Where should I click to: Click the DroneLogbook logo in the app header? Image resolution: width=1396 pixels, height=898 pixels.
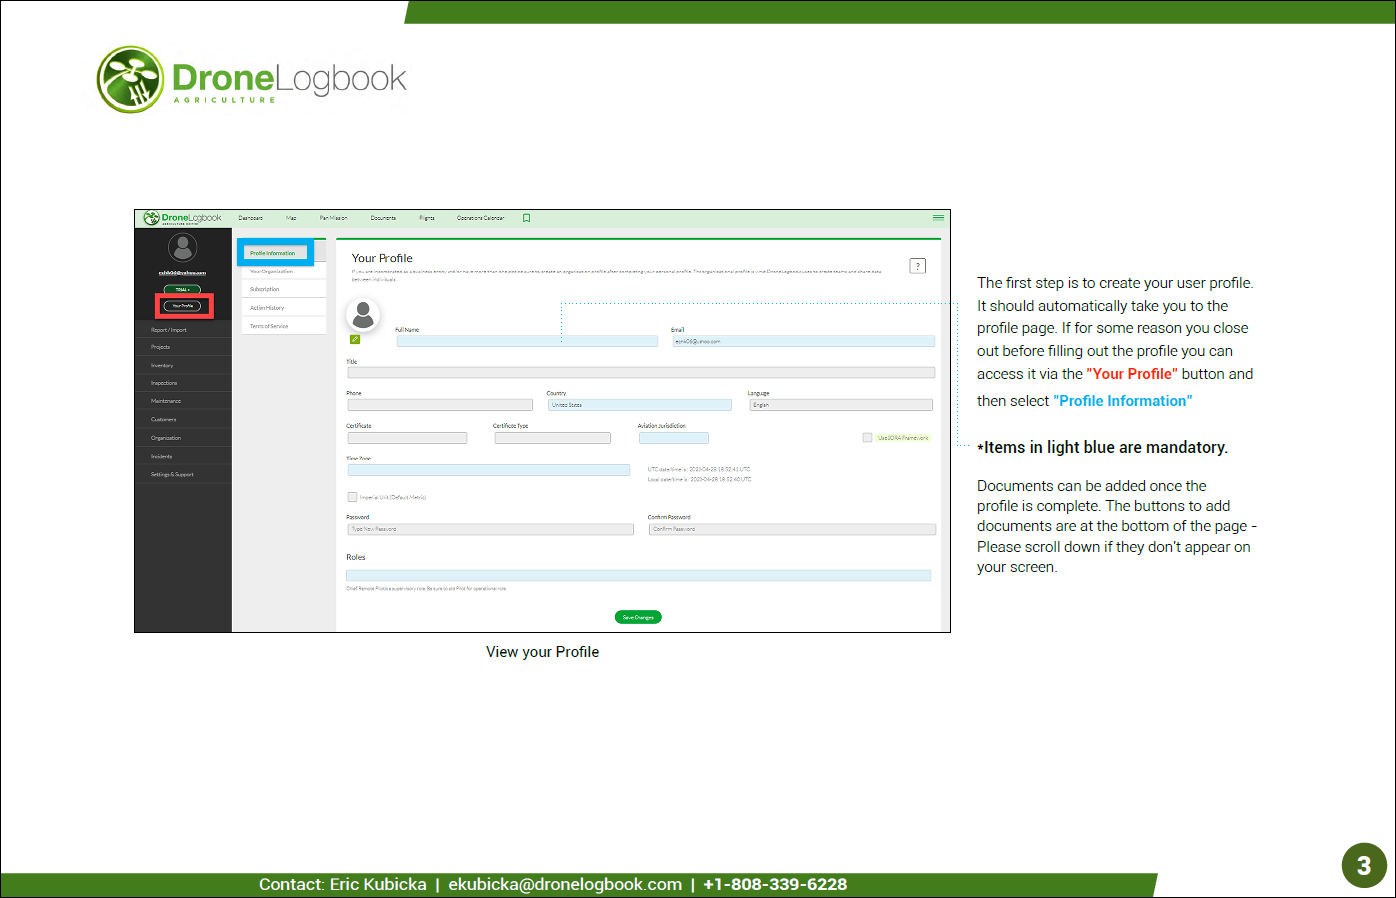point(183,218)
